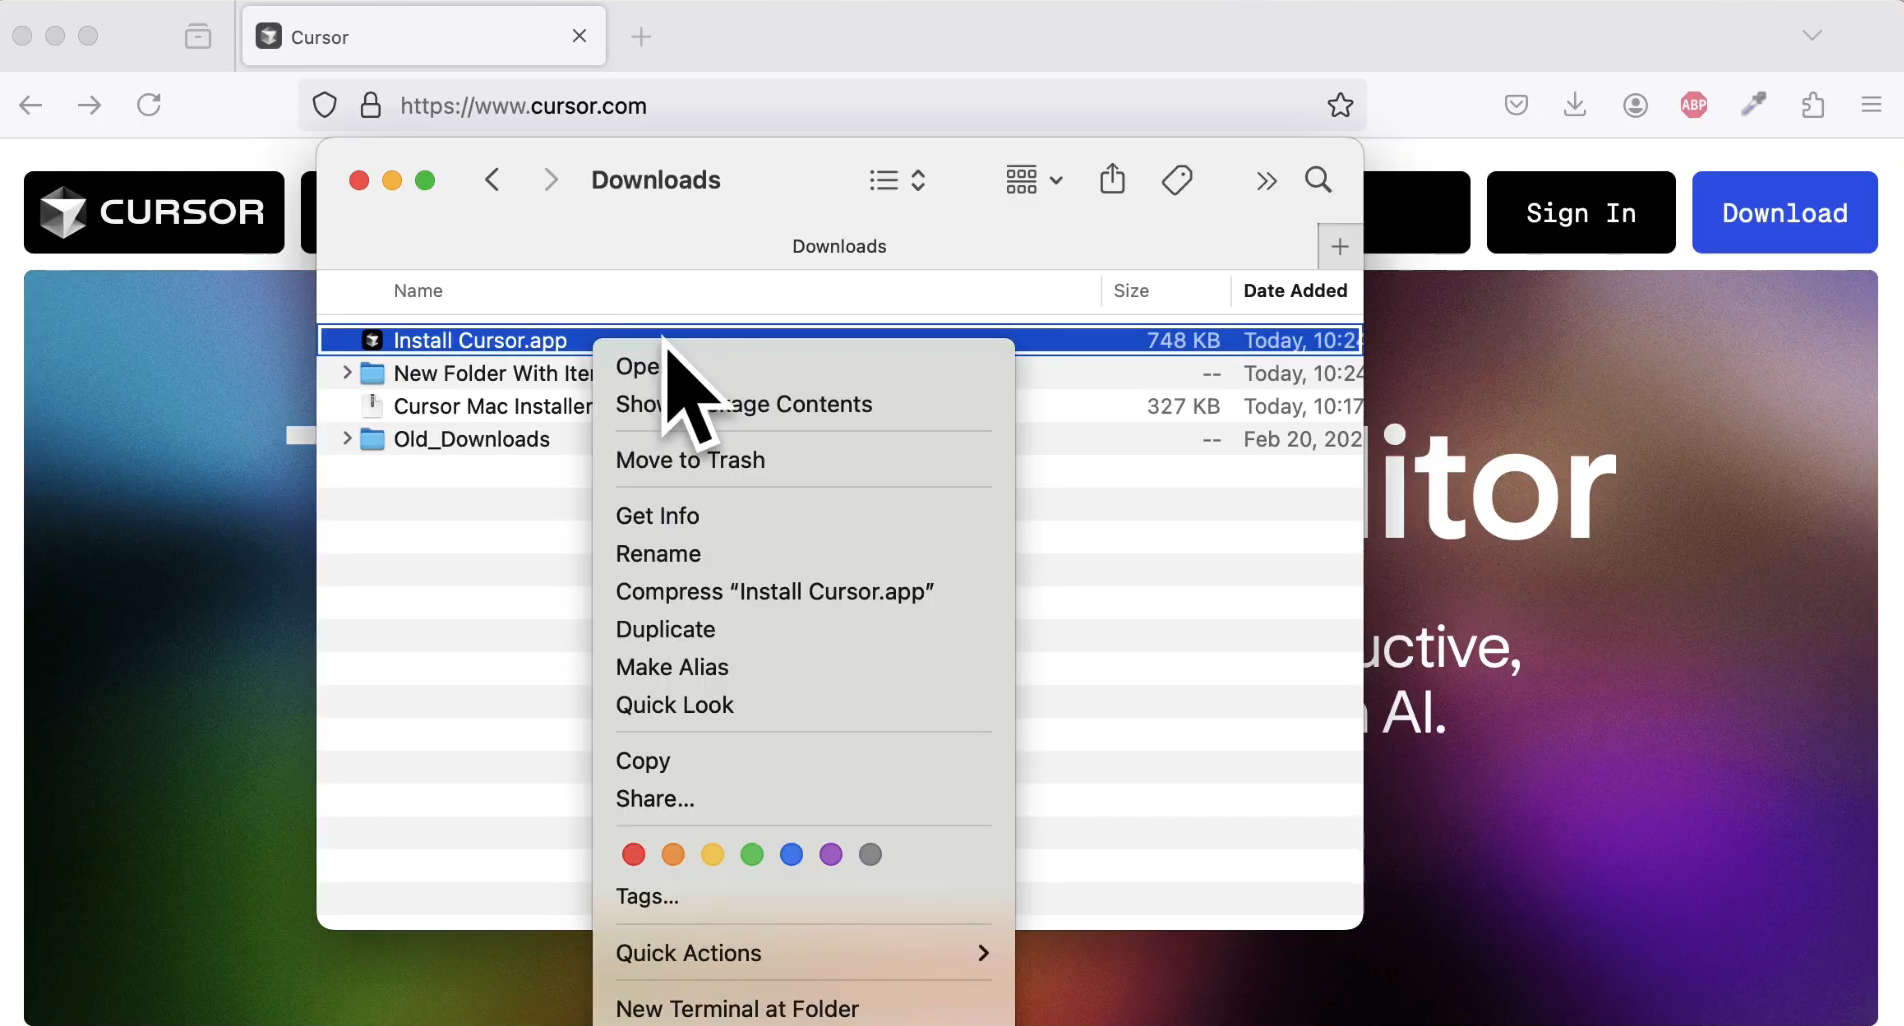The width and height of the screenshot is (1904, 1026).
Task: Expand the New Folder With Items folder
Action: point(346,373)
